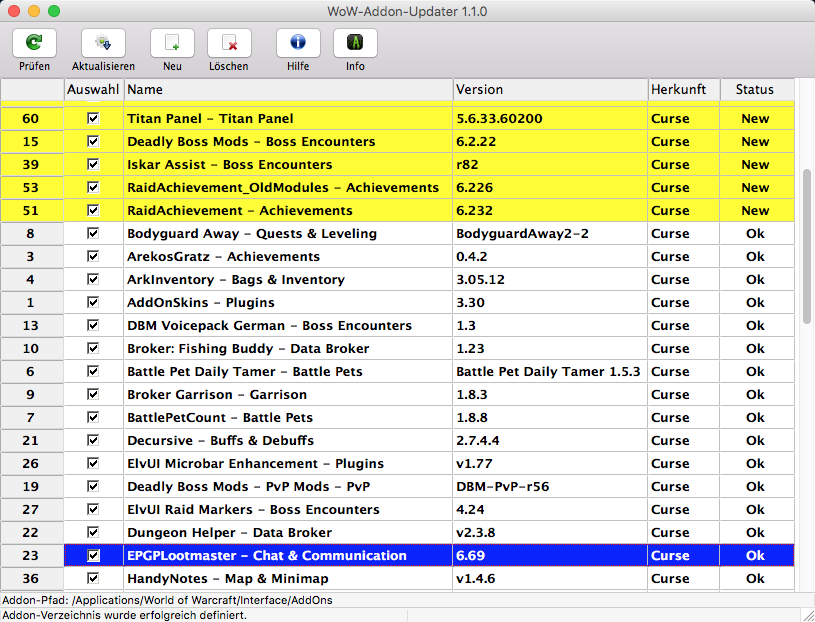Click Curse source of ArkInventory row
The height and width of the screenshot is (622, 815).
pyautogui.click(x=684, y=279)
